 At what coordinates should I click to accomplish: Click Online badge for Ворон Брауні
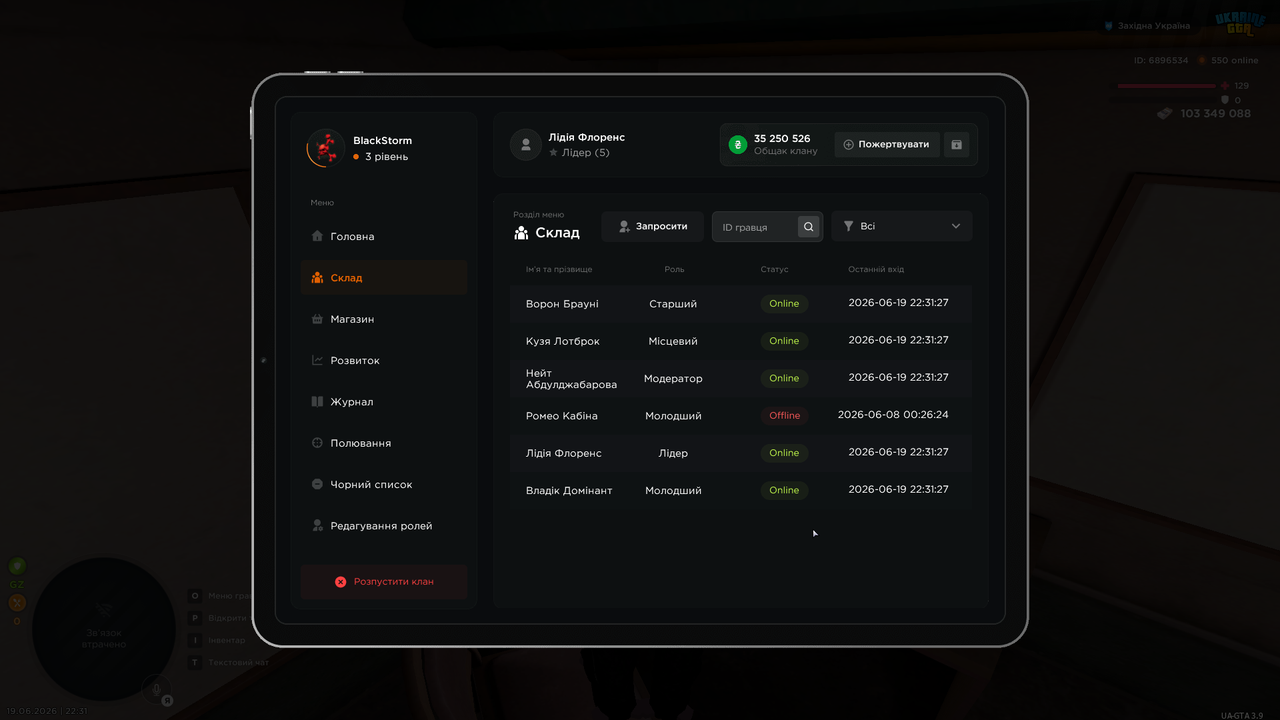pyautogui.click(x=784, y=303)
